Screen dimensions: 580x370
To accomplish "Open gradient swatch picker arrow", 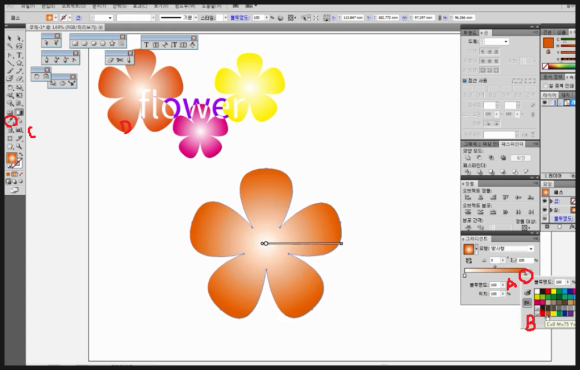I will 476,249.
